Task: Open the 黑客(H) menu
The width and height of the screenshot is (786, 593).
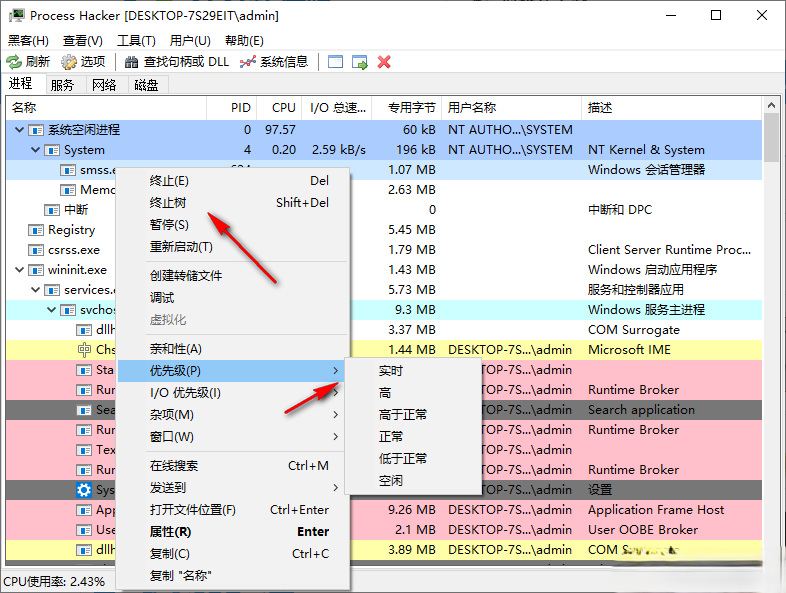Action: coord(28,41)
